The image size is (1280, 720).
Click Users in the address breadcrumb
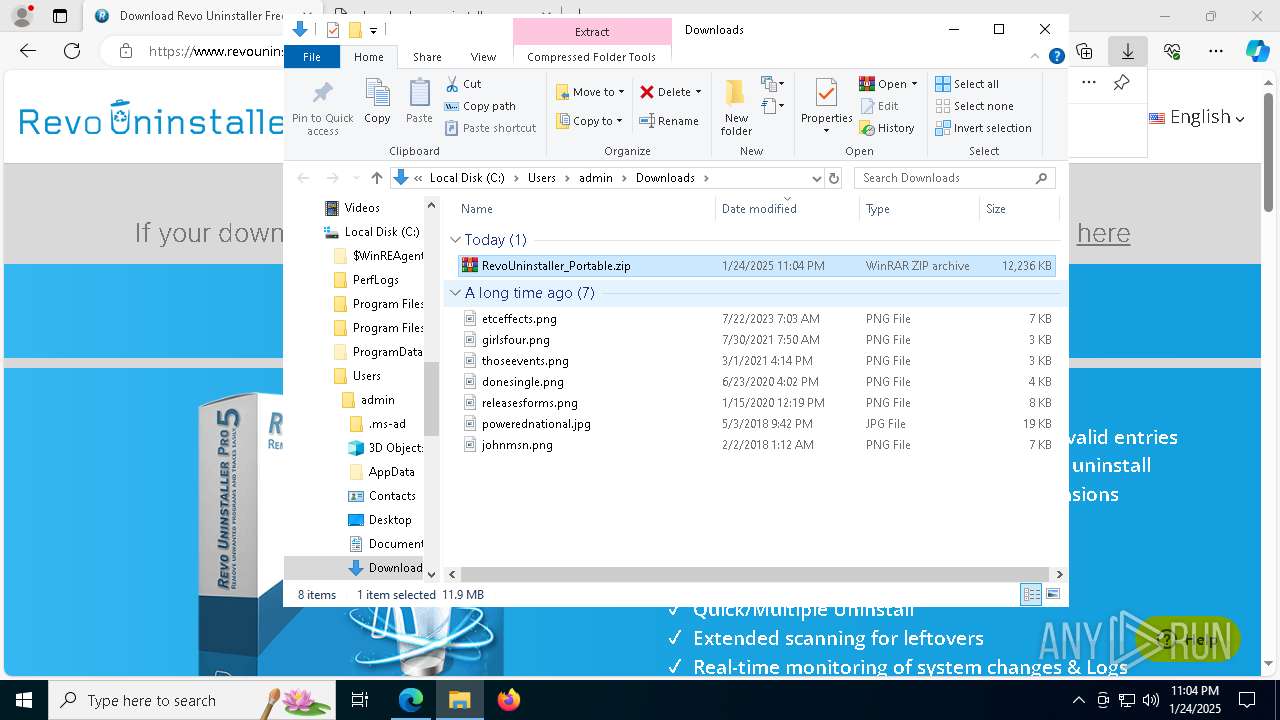[542, 178]
